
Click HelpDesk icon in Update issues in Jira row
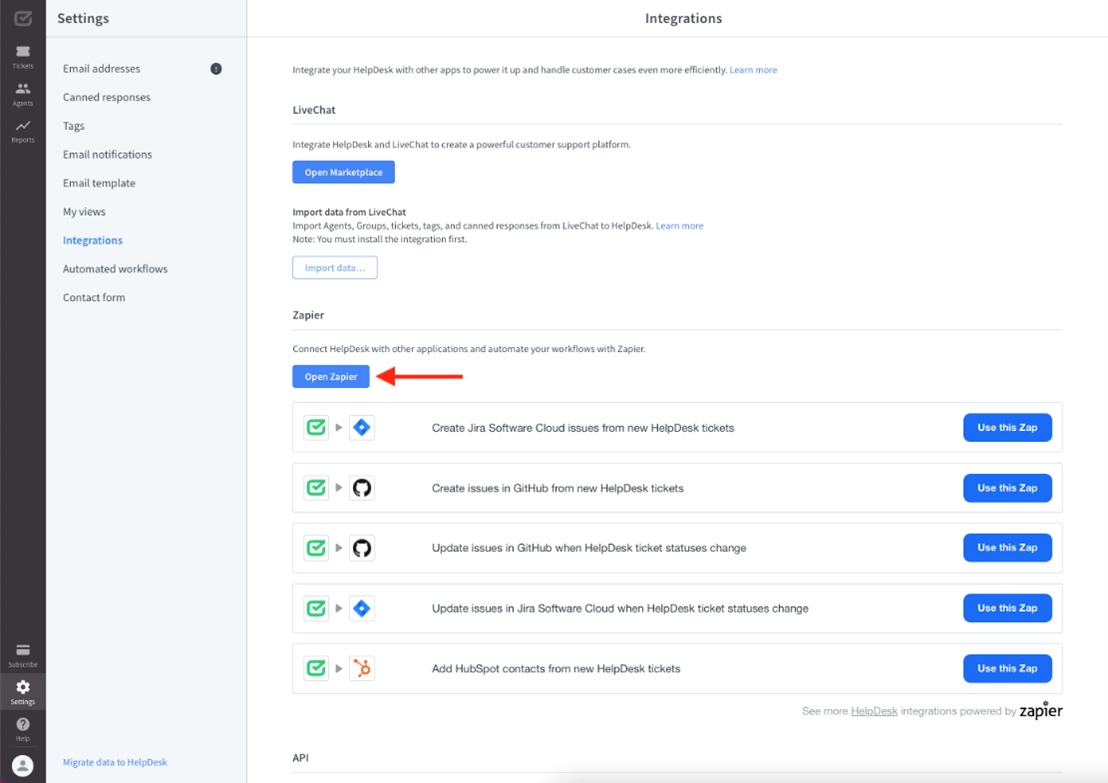[x=316, y=608]
